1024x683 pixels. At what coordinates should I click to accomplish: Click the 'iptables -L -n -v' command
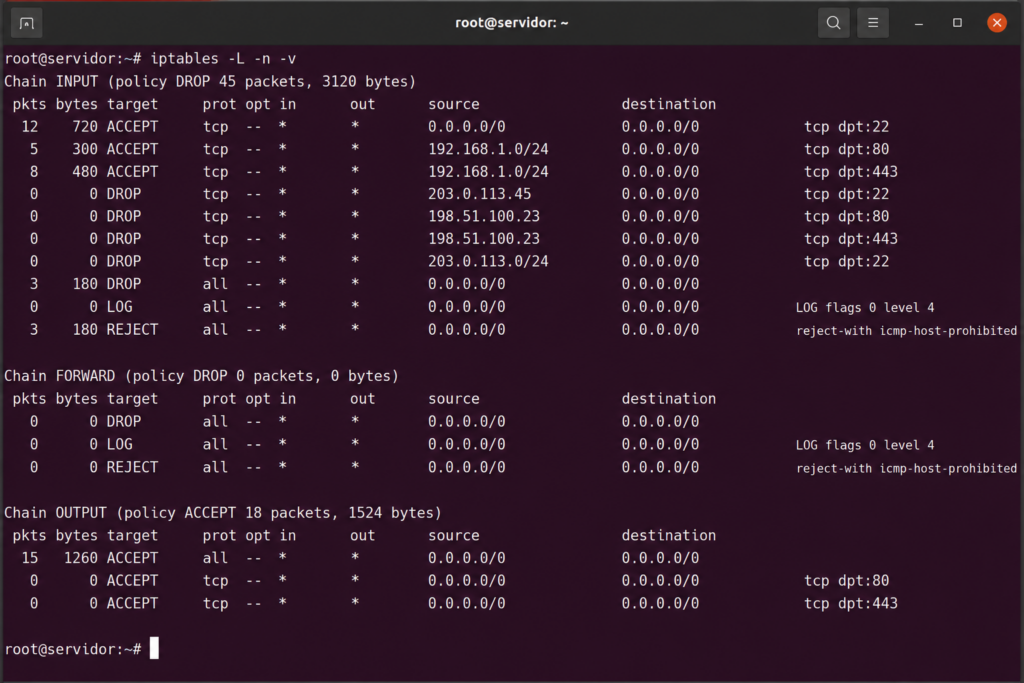click(223, 59)
